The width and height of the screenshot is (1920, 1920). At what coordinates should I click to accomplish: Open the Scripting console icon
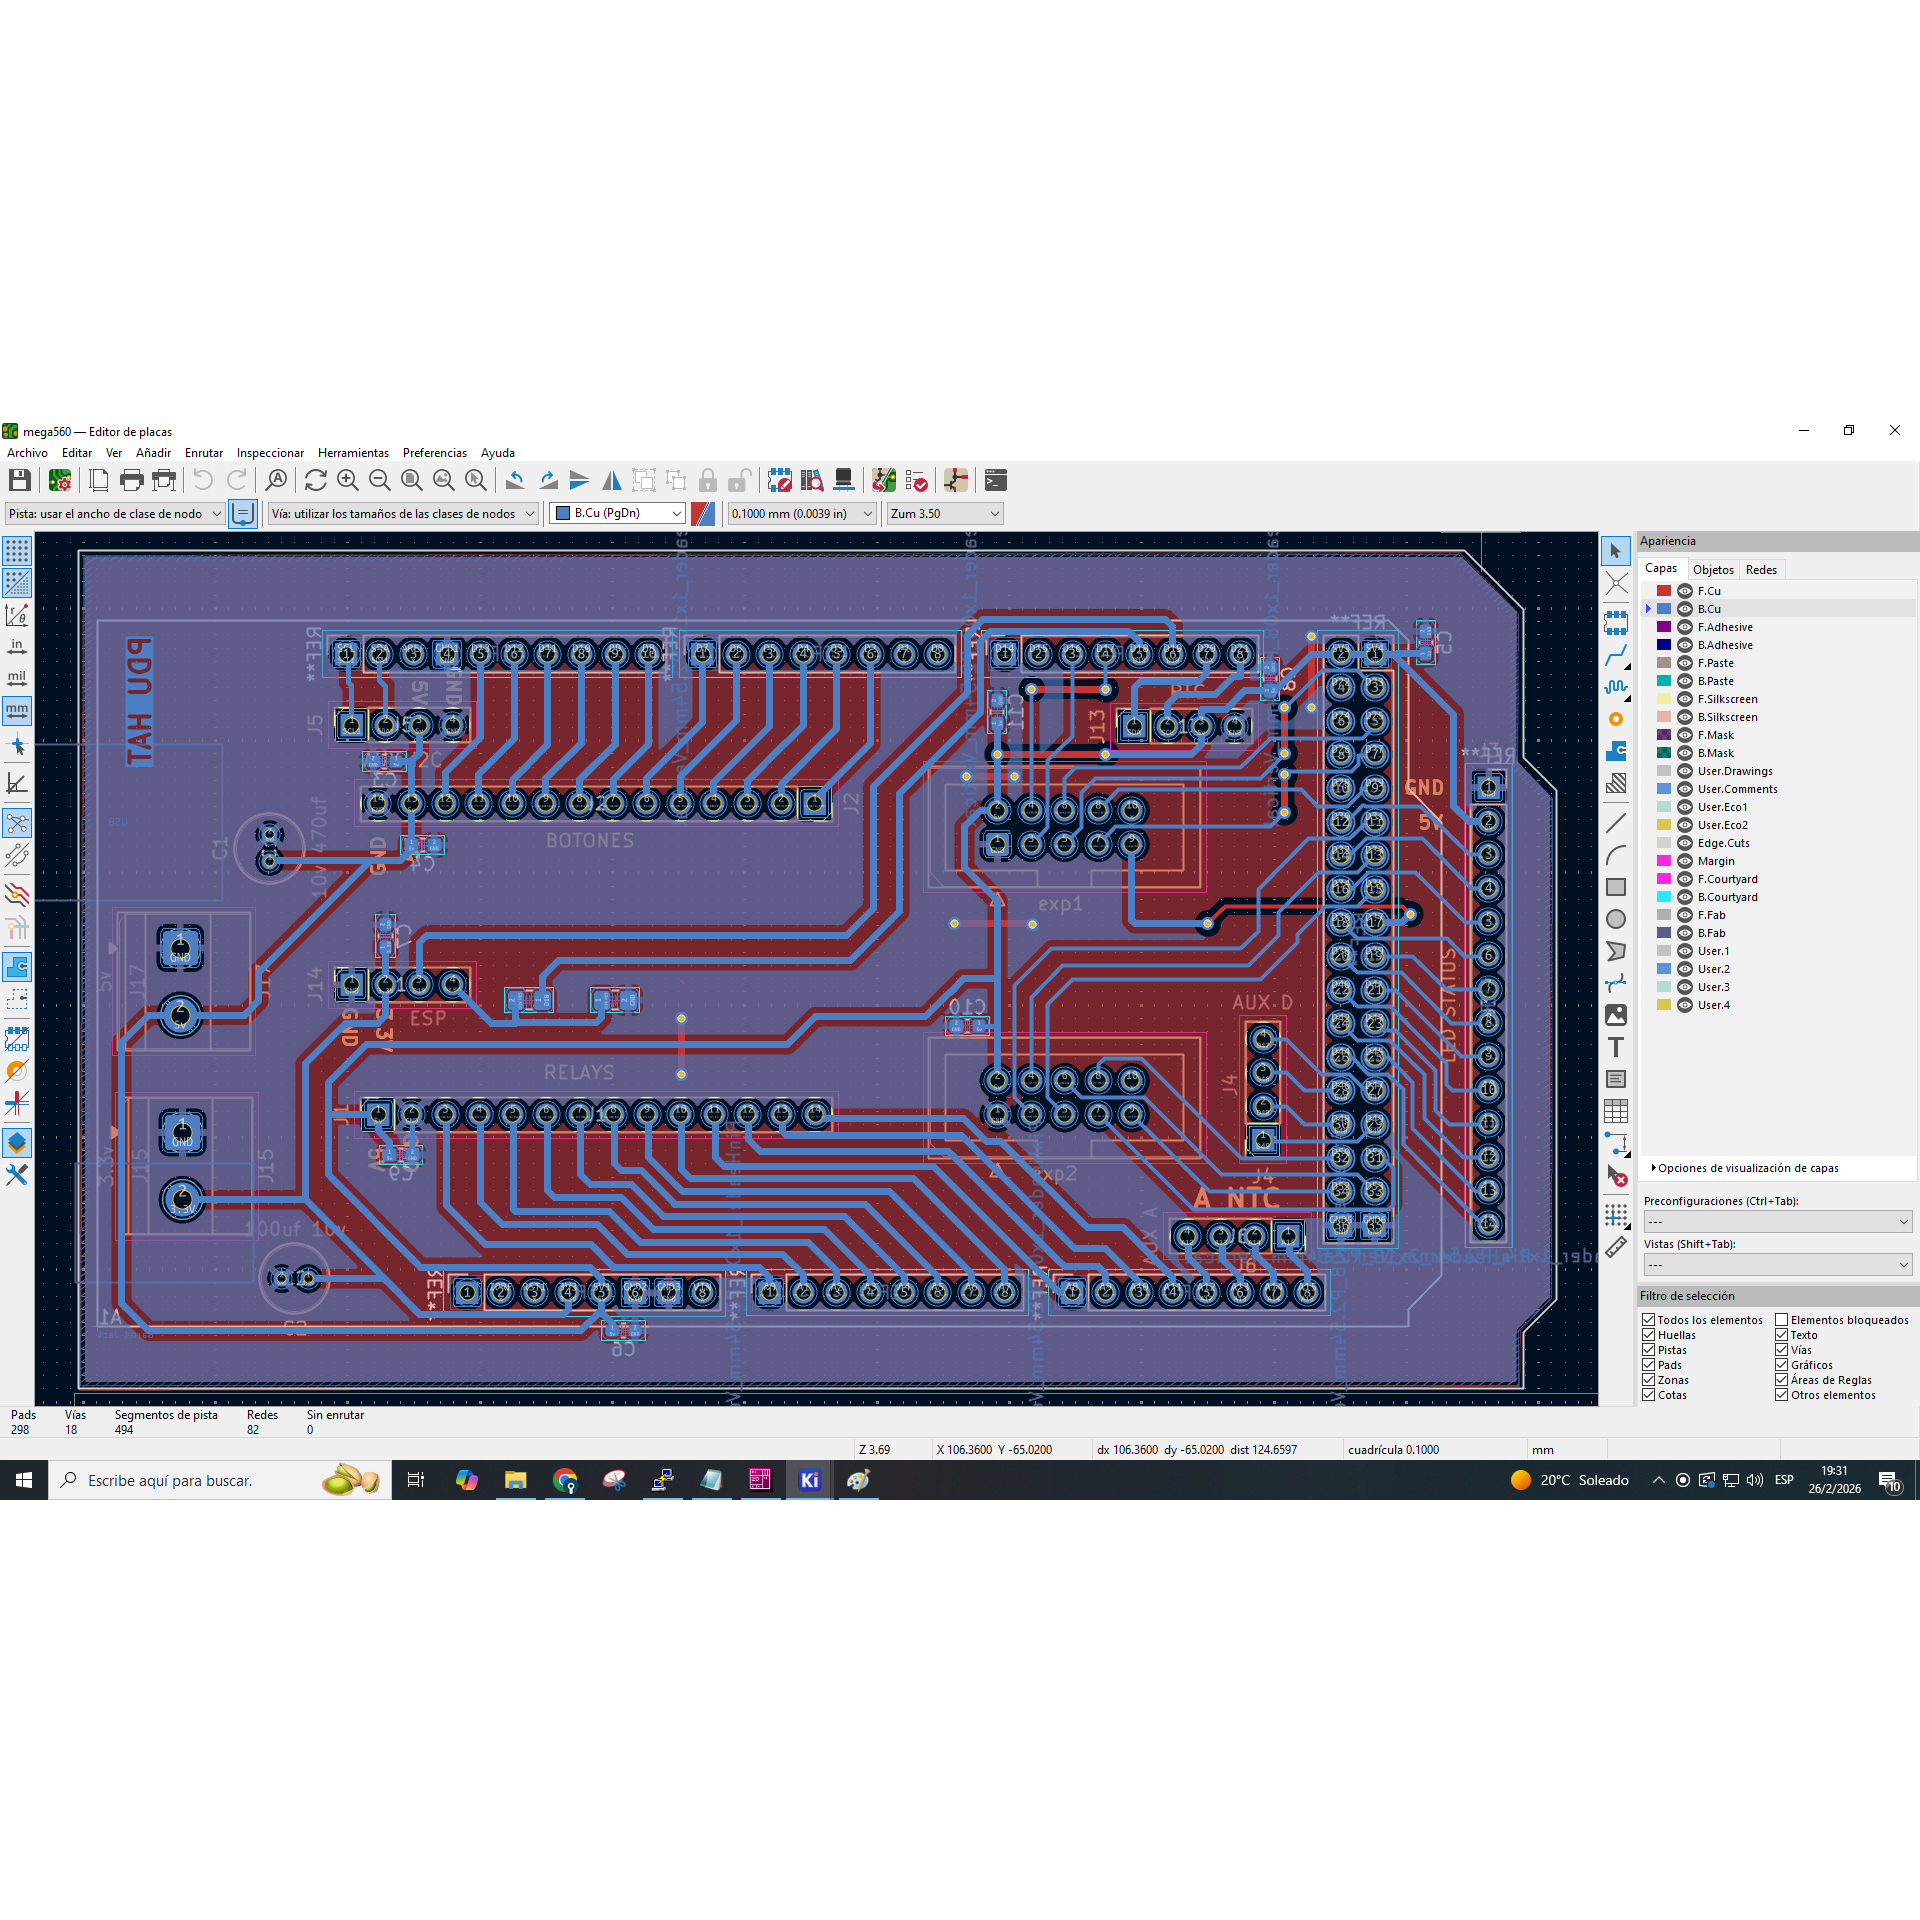click(x=995, y=481)
